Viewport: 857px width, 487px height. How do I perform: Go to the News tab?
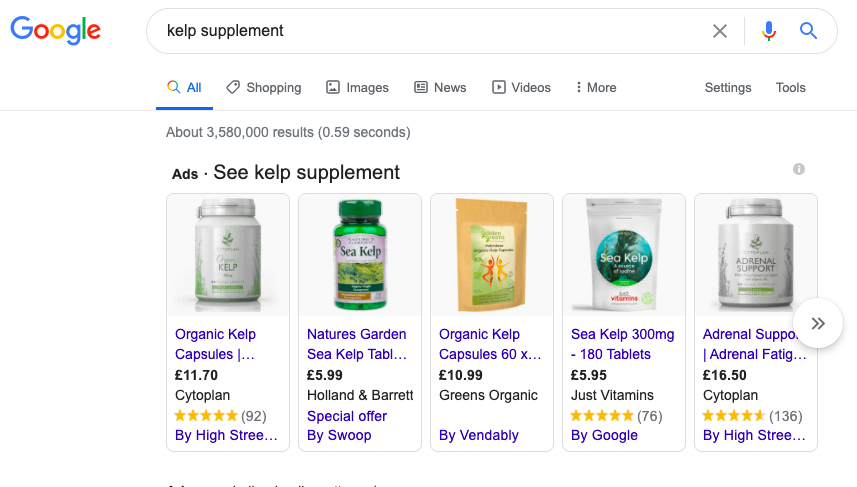(440, 88)
